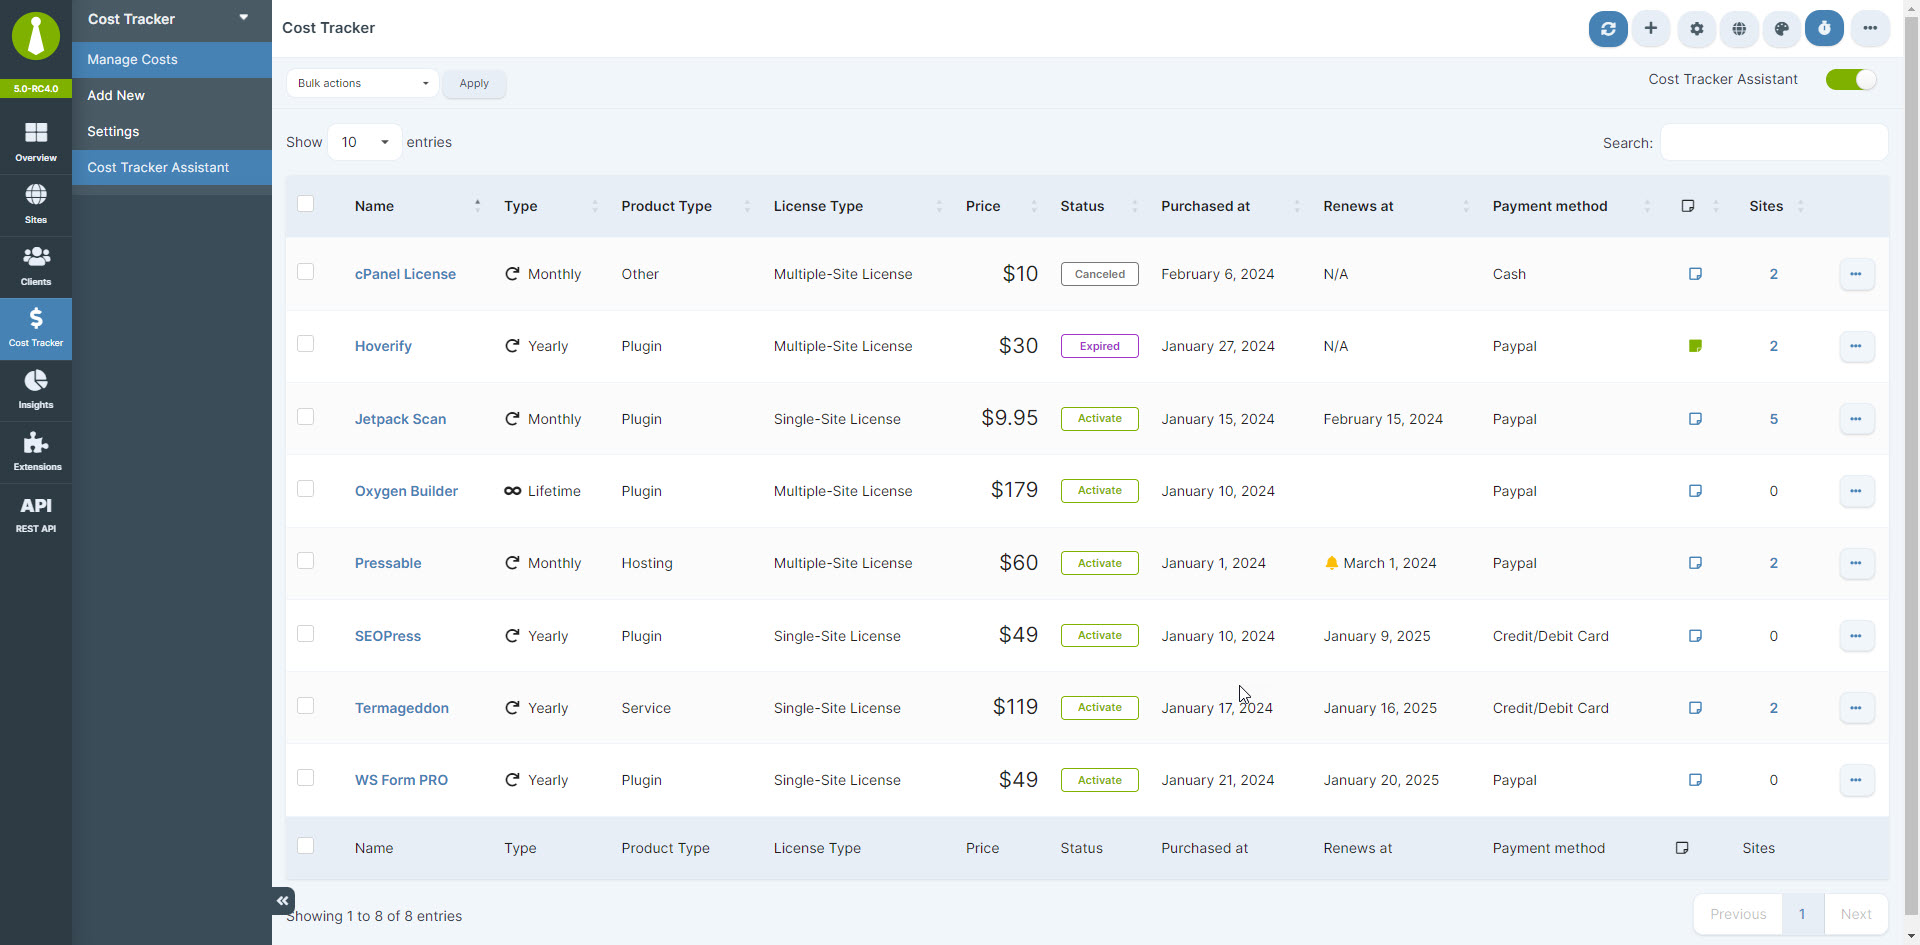Sort table by Renews at column

click(1396, 206)
